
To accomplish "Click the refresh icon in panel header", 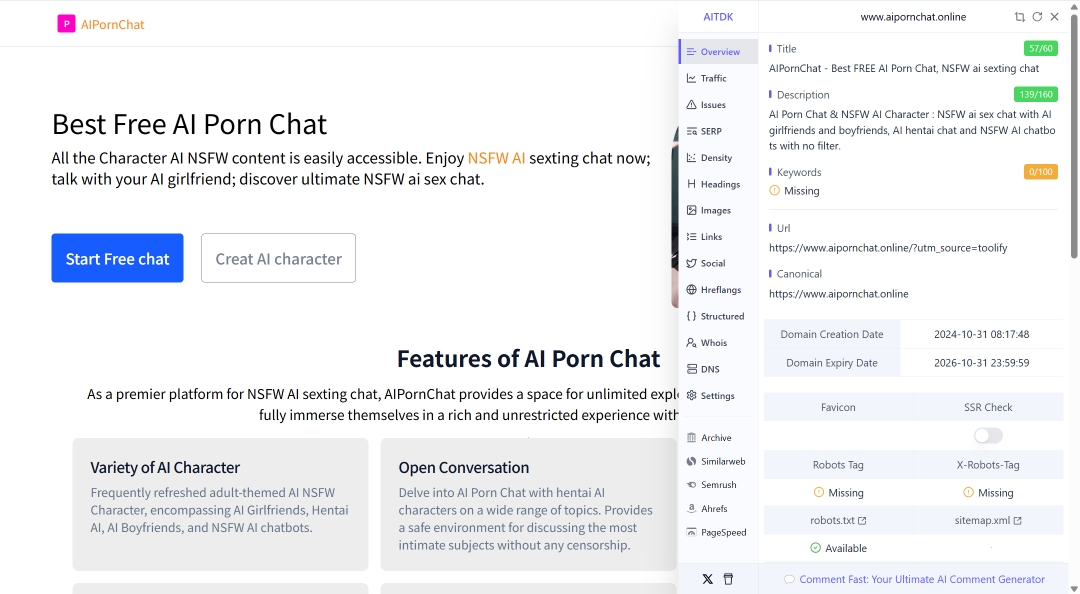I will (x=1037, y=17).
